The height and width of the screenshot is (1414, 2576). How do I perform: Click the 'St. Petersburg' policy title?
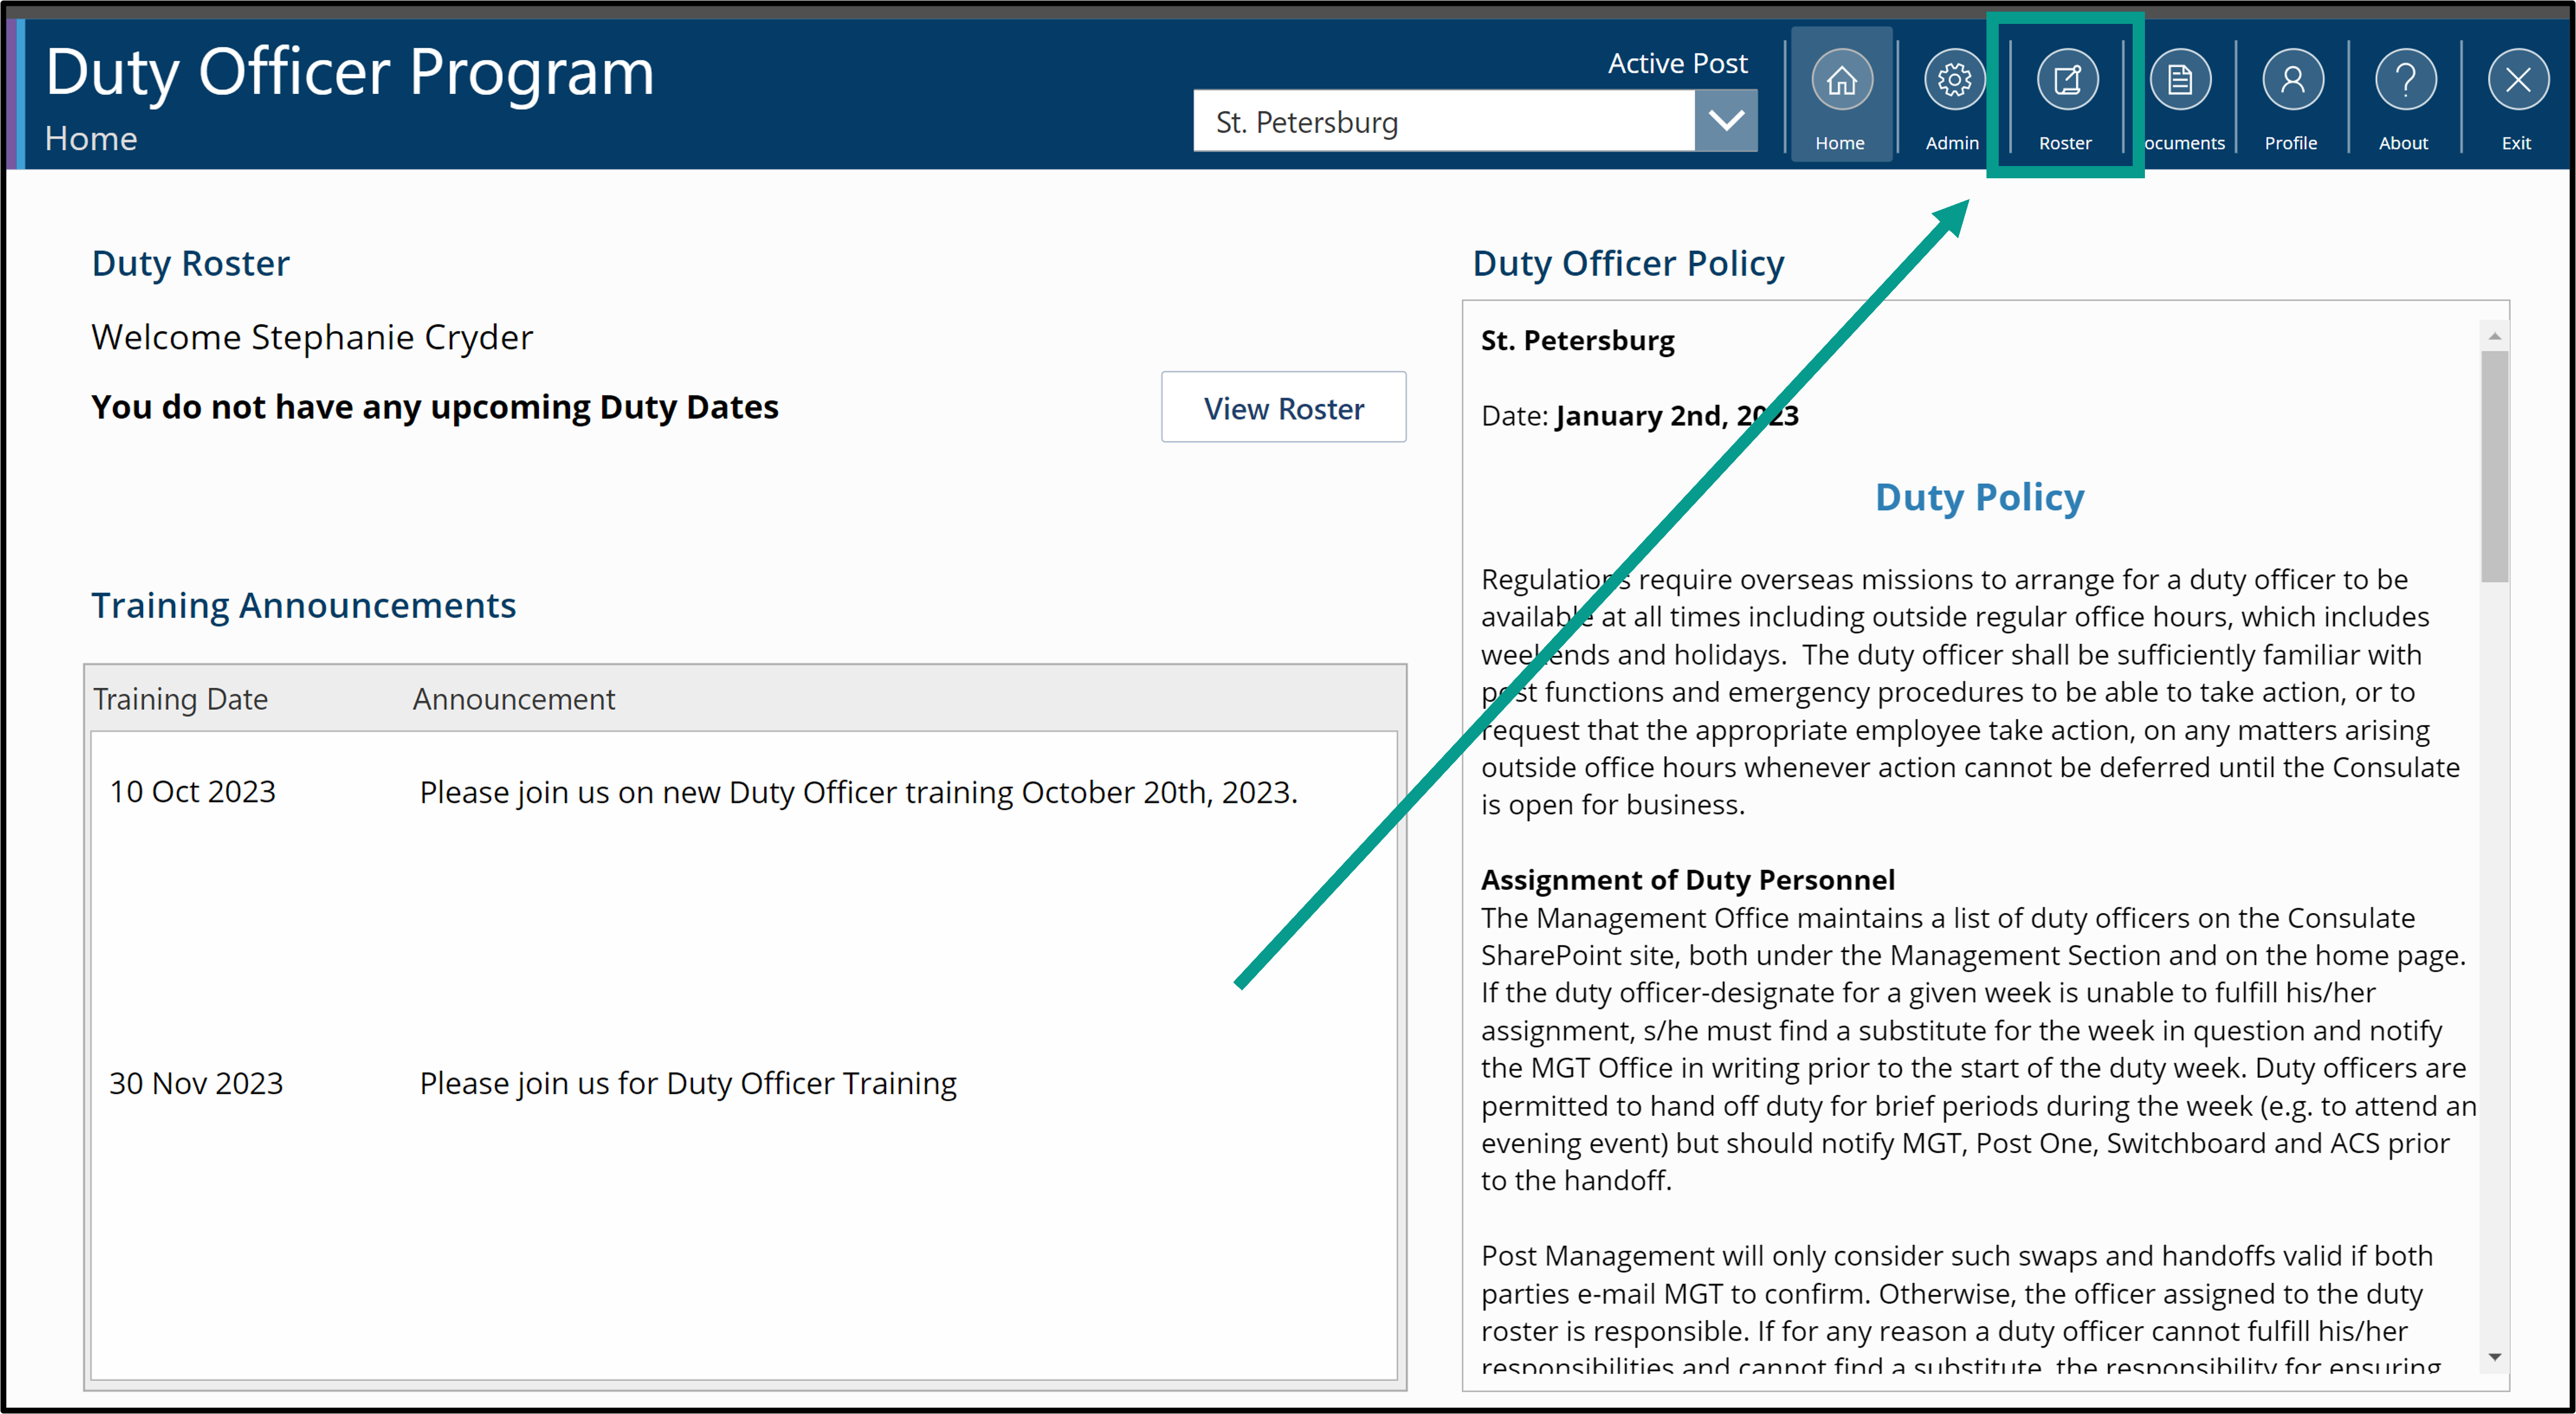[1578, 340]
